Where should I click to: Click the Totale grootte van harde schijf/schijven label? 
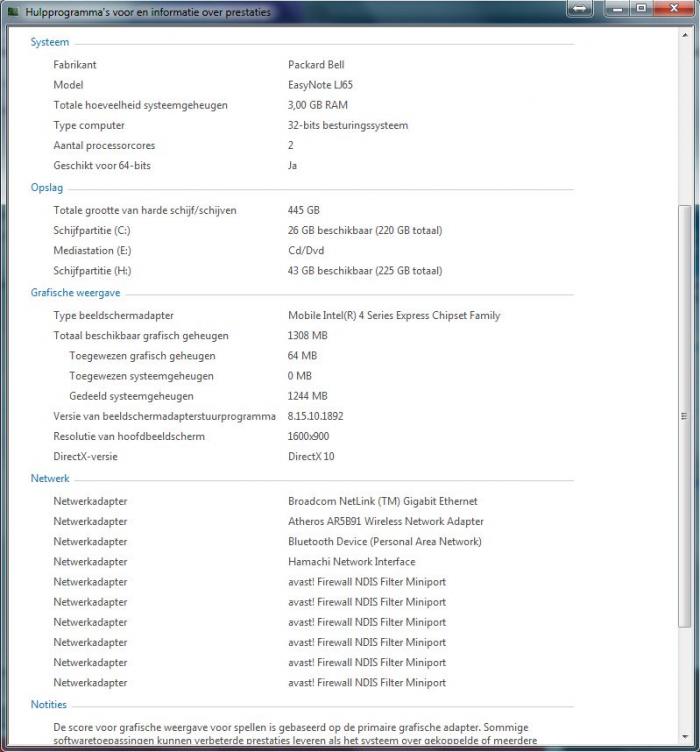145,210
